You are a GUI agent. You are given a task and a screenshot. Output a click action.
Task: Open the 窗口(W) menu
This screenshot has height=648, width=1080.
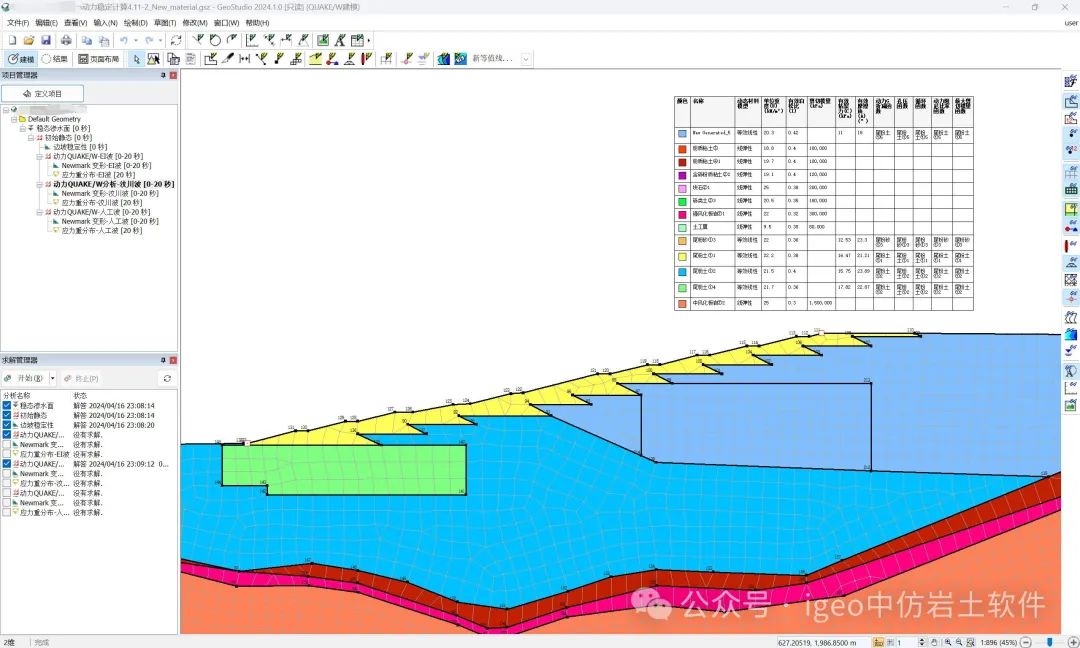[x=226, y=22]
